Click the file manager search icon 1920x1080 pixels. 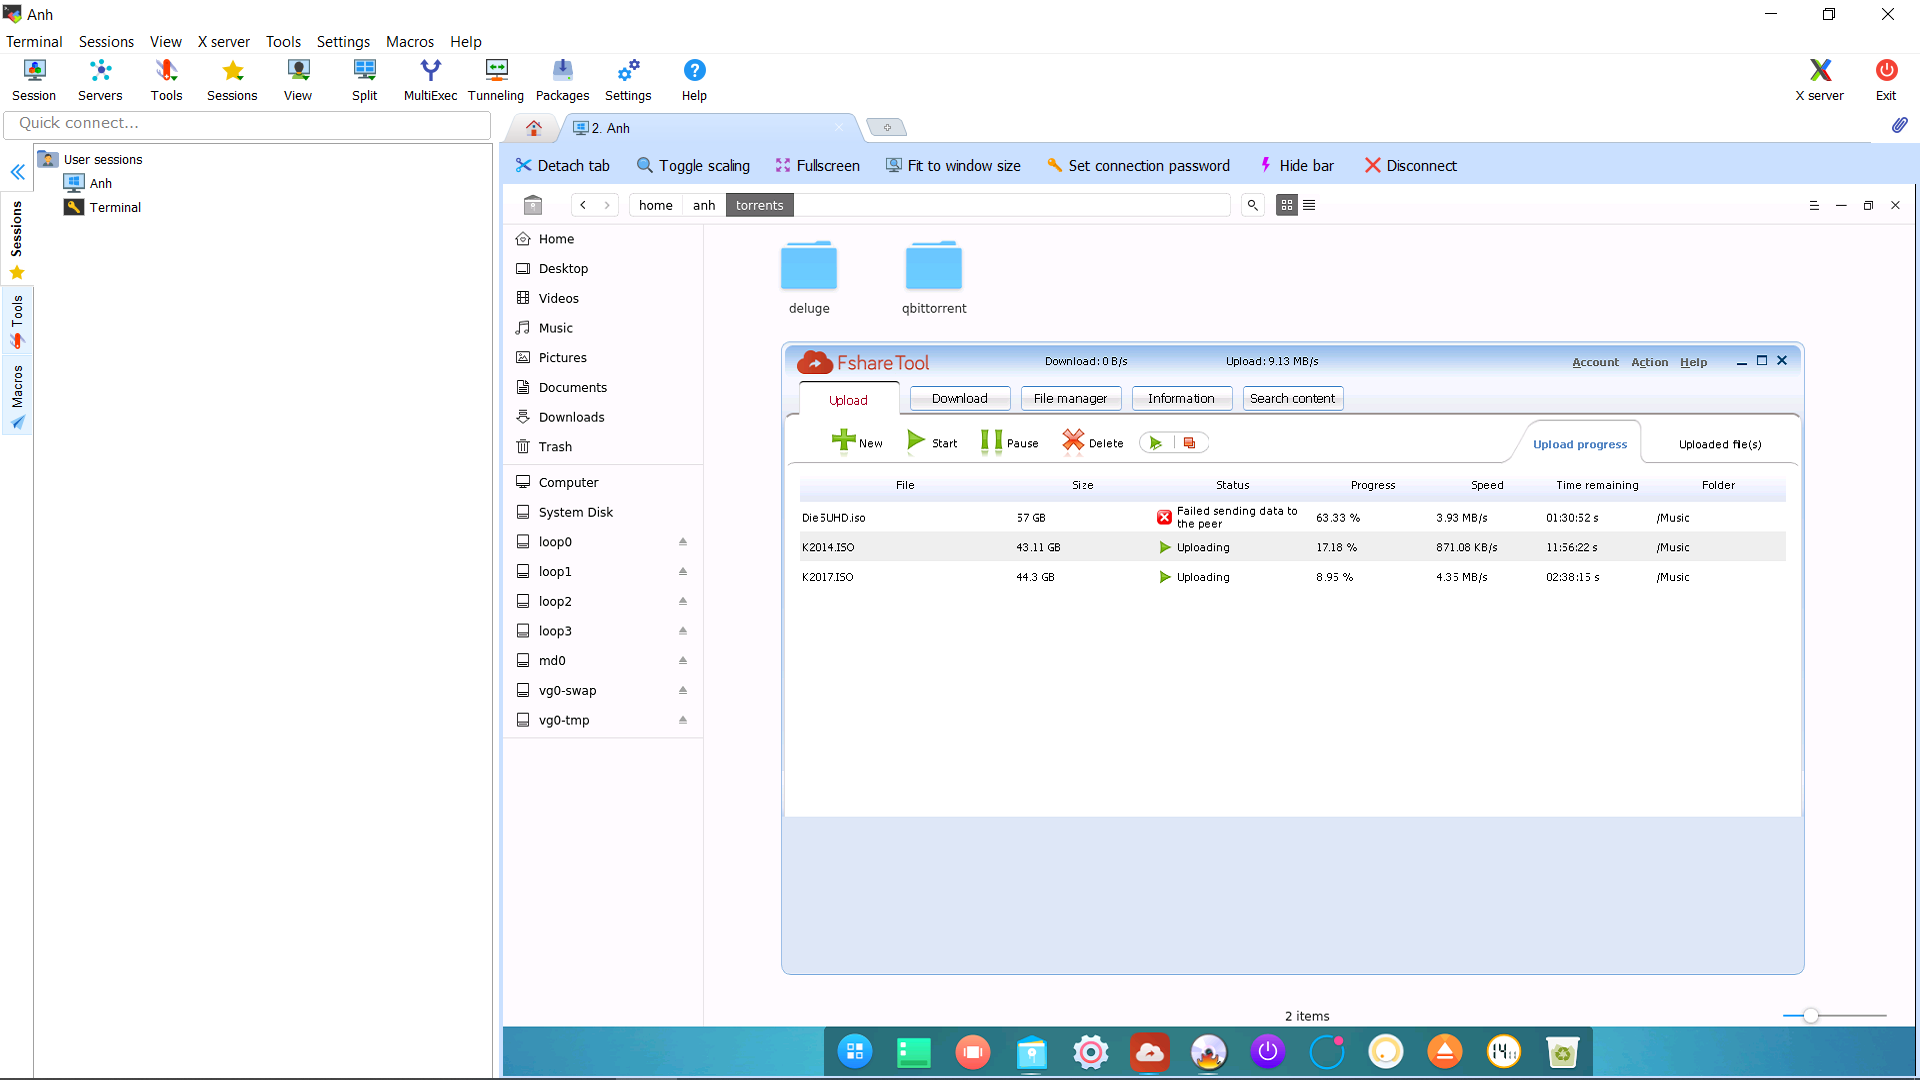(x=1252, y=205)
